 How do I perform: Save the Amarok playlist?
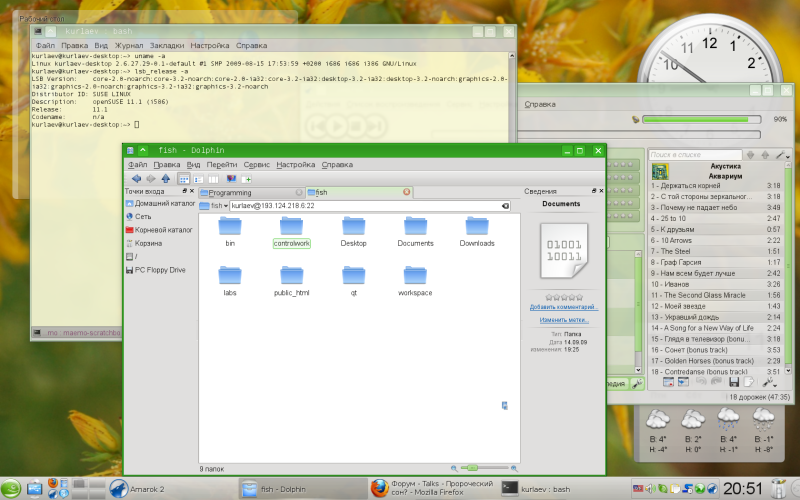pos(734,382)
